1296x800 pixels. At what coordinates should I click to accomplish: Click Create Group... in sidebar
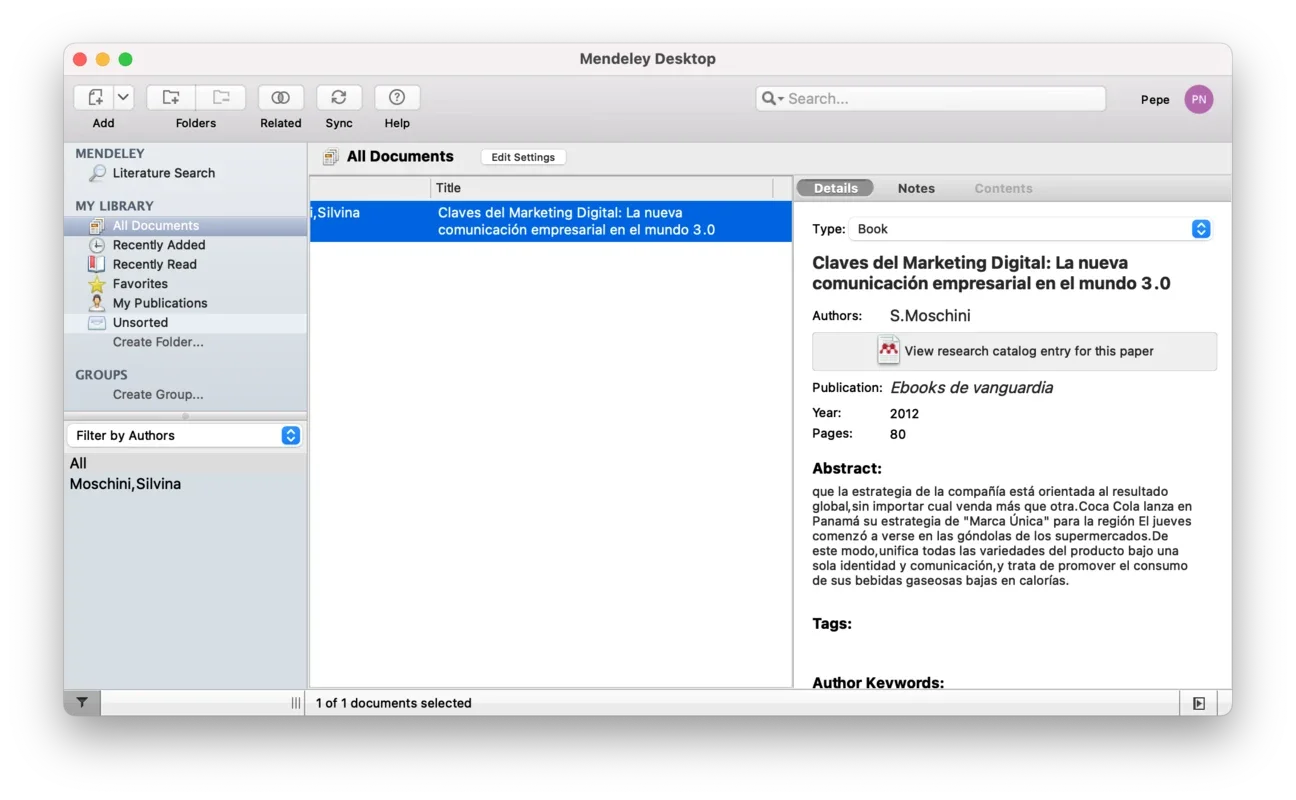tap(158, 395)
